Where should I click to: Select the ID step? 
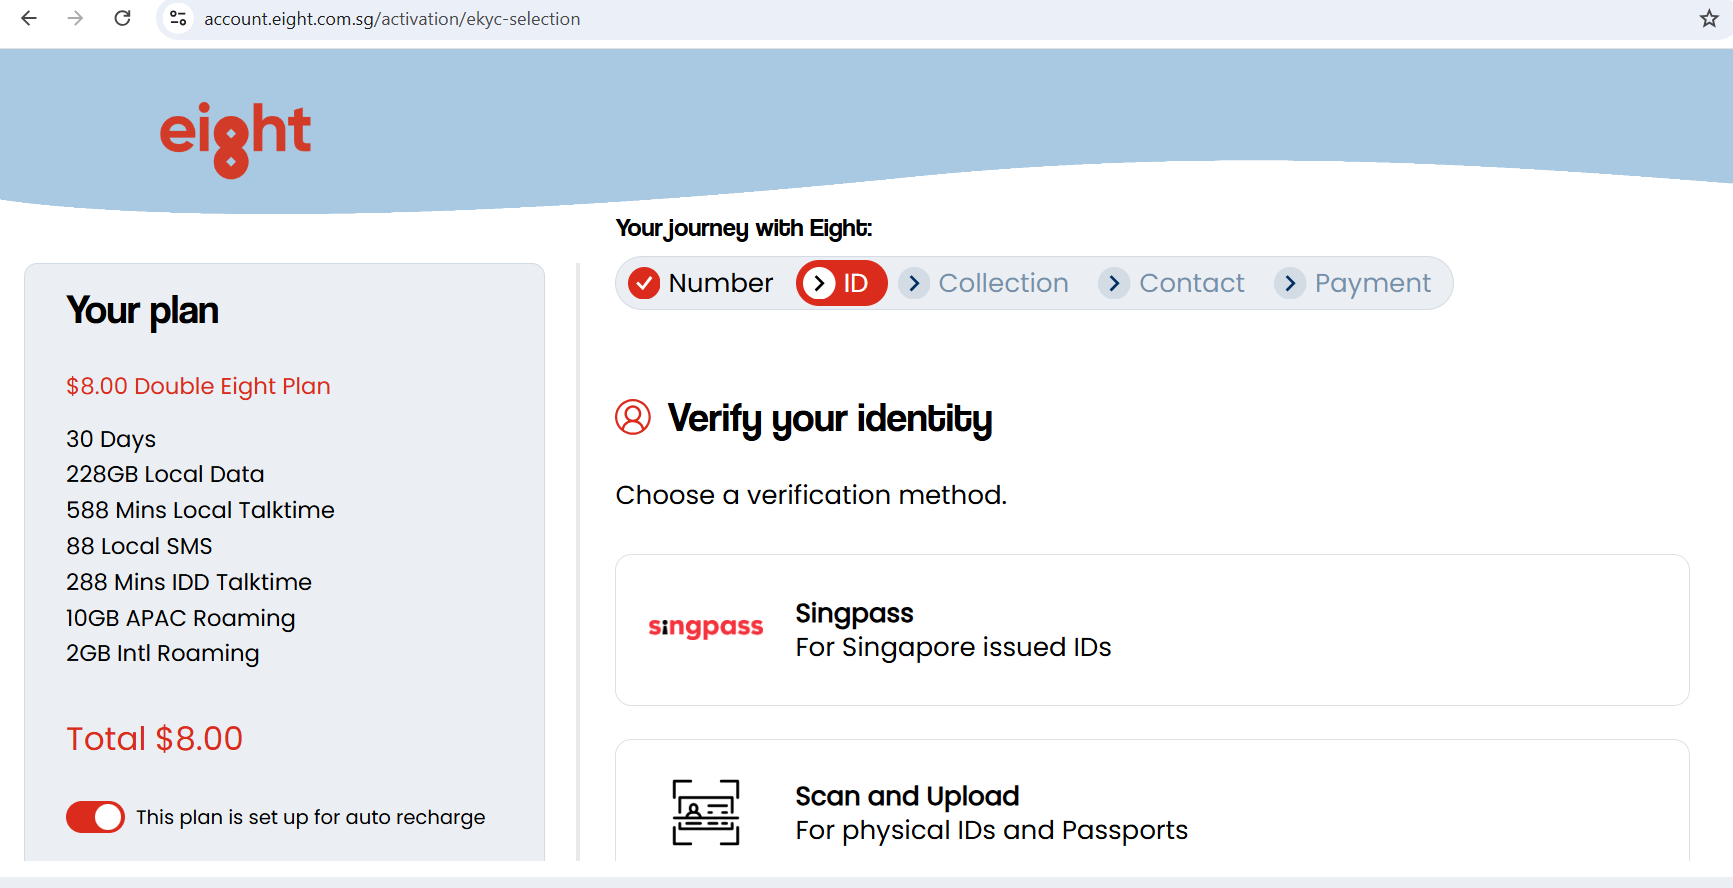[841, 283]
